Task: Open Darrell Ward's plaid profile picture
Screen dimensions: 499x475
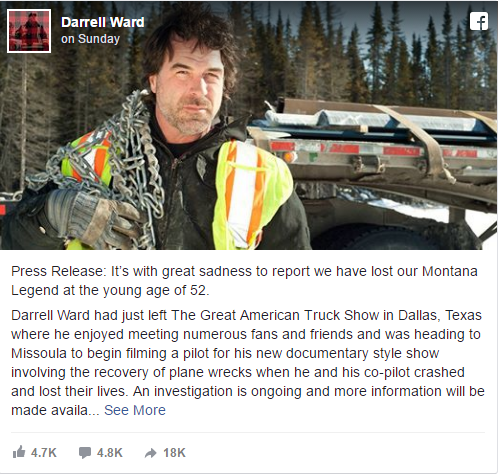Action: tap(29, 31)
